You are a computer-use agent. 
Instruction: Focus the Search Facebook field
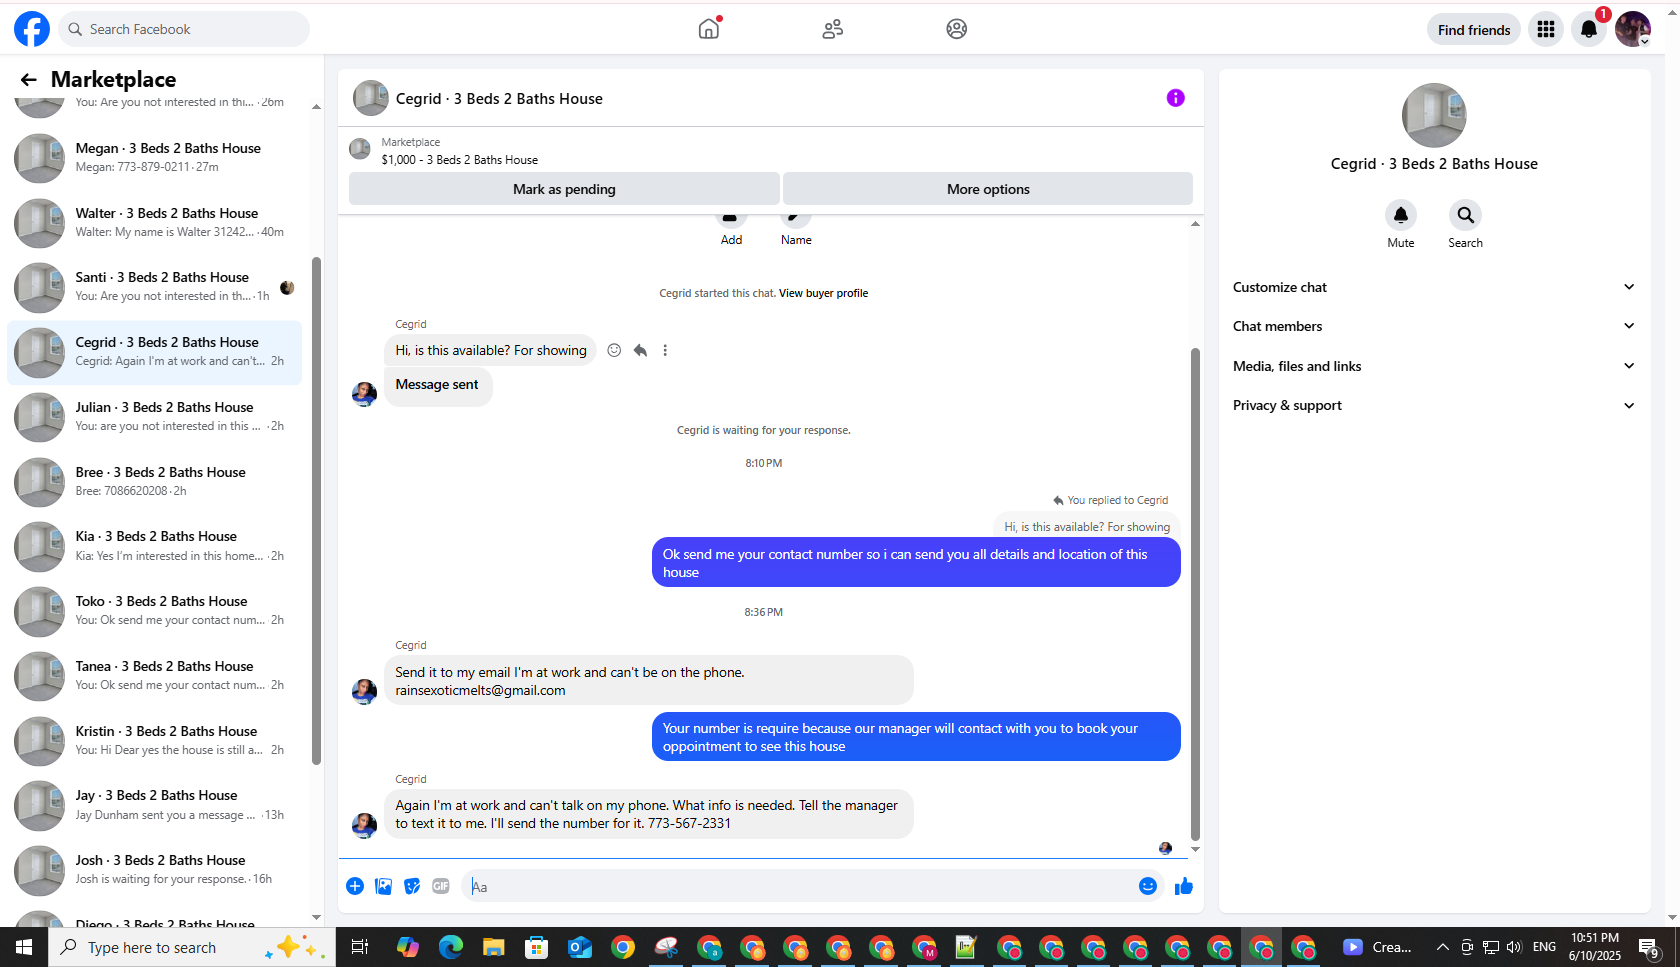coord(184,29)
